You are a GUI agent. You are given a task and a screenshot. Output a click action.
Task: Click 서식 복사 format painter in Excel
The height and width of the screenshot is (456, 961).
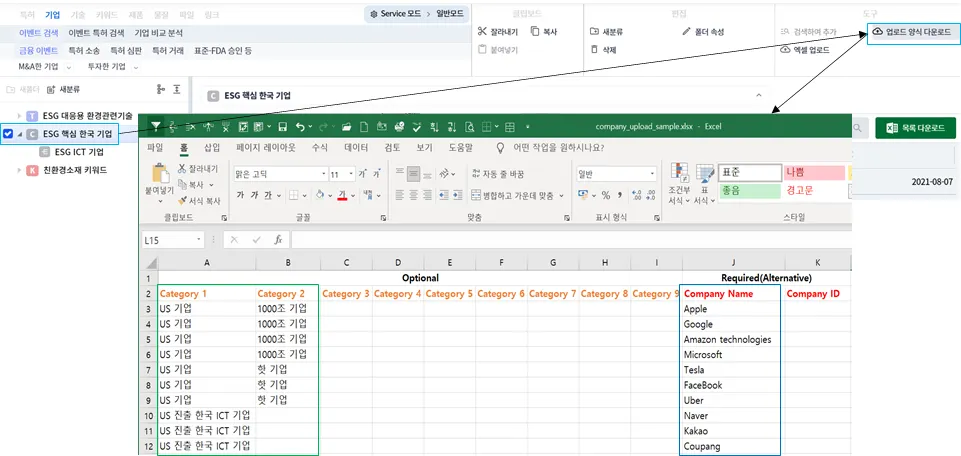(199, 200)
